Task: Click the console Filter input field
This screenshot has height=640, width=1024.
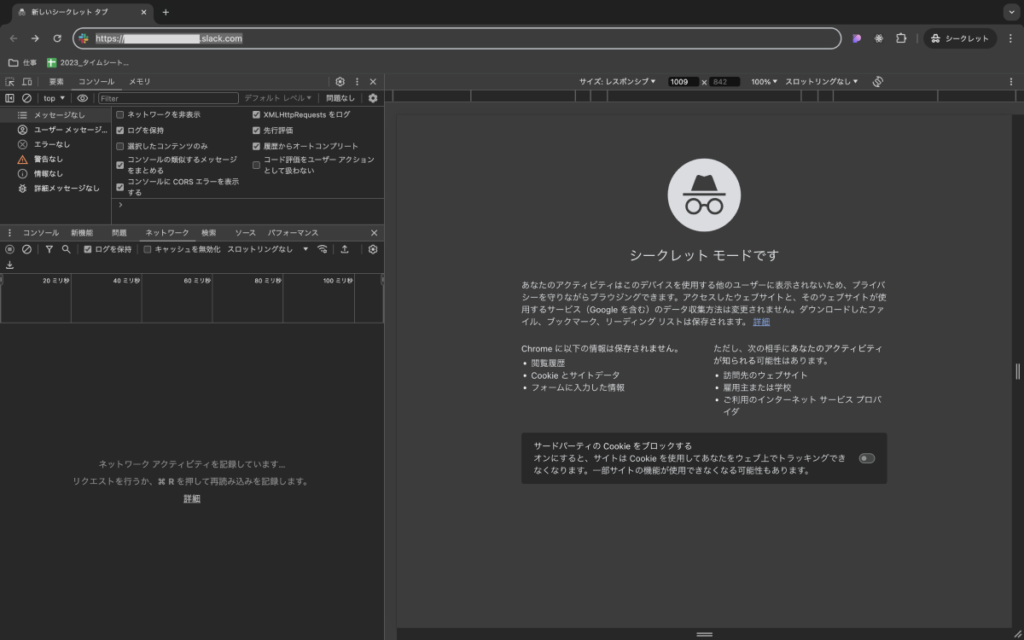Action: [168, 98]
